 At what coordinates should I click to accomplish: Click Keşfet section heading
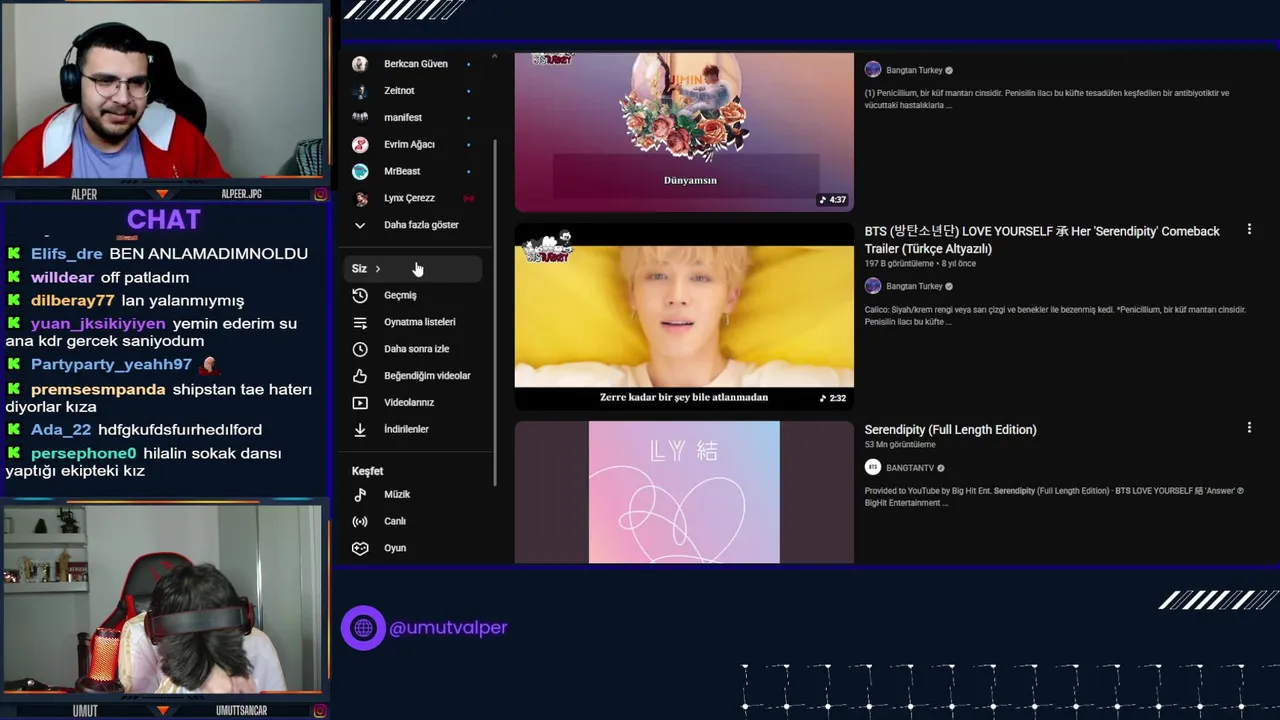tap(367, 471)
